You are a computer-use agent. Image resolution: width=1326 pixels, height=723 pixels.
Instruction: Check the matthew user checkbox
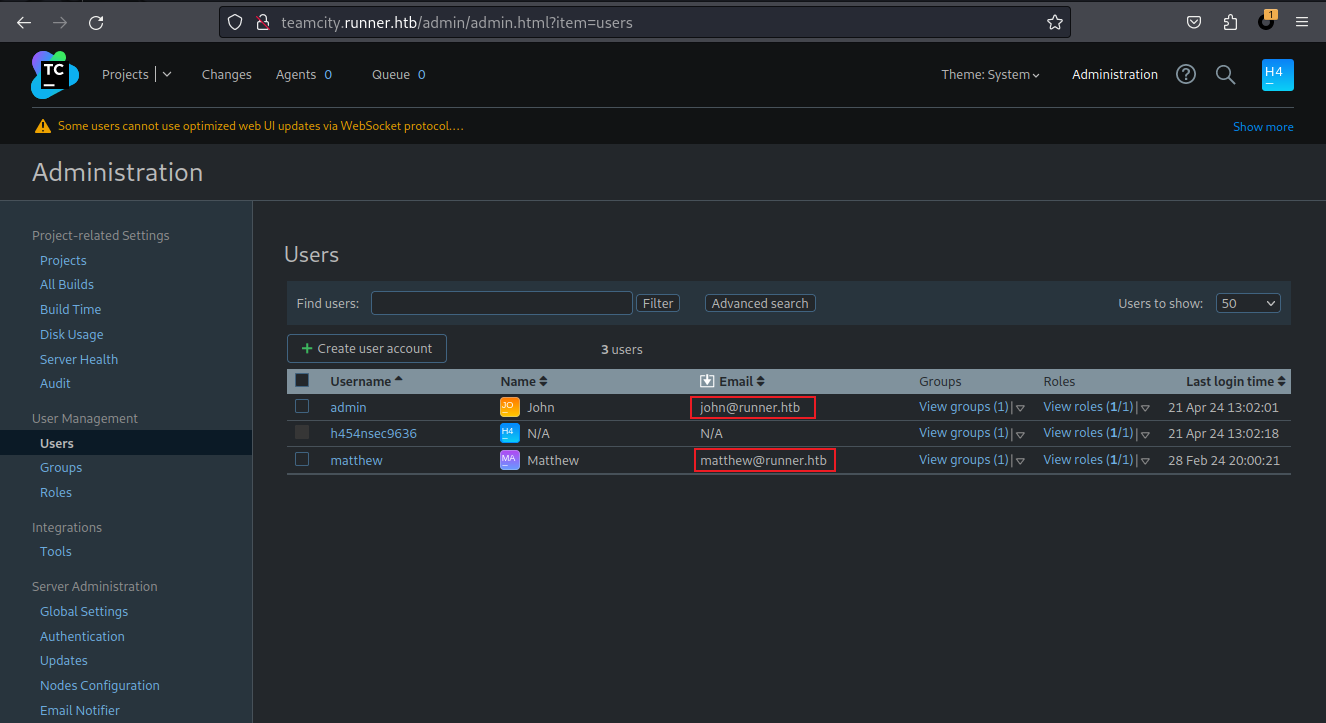click(x=302, y=459)
